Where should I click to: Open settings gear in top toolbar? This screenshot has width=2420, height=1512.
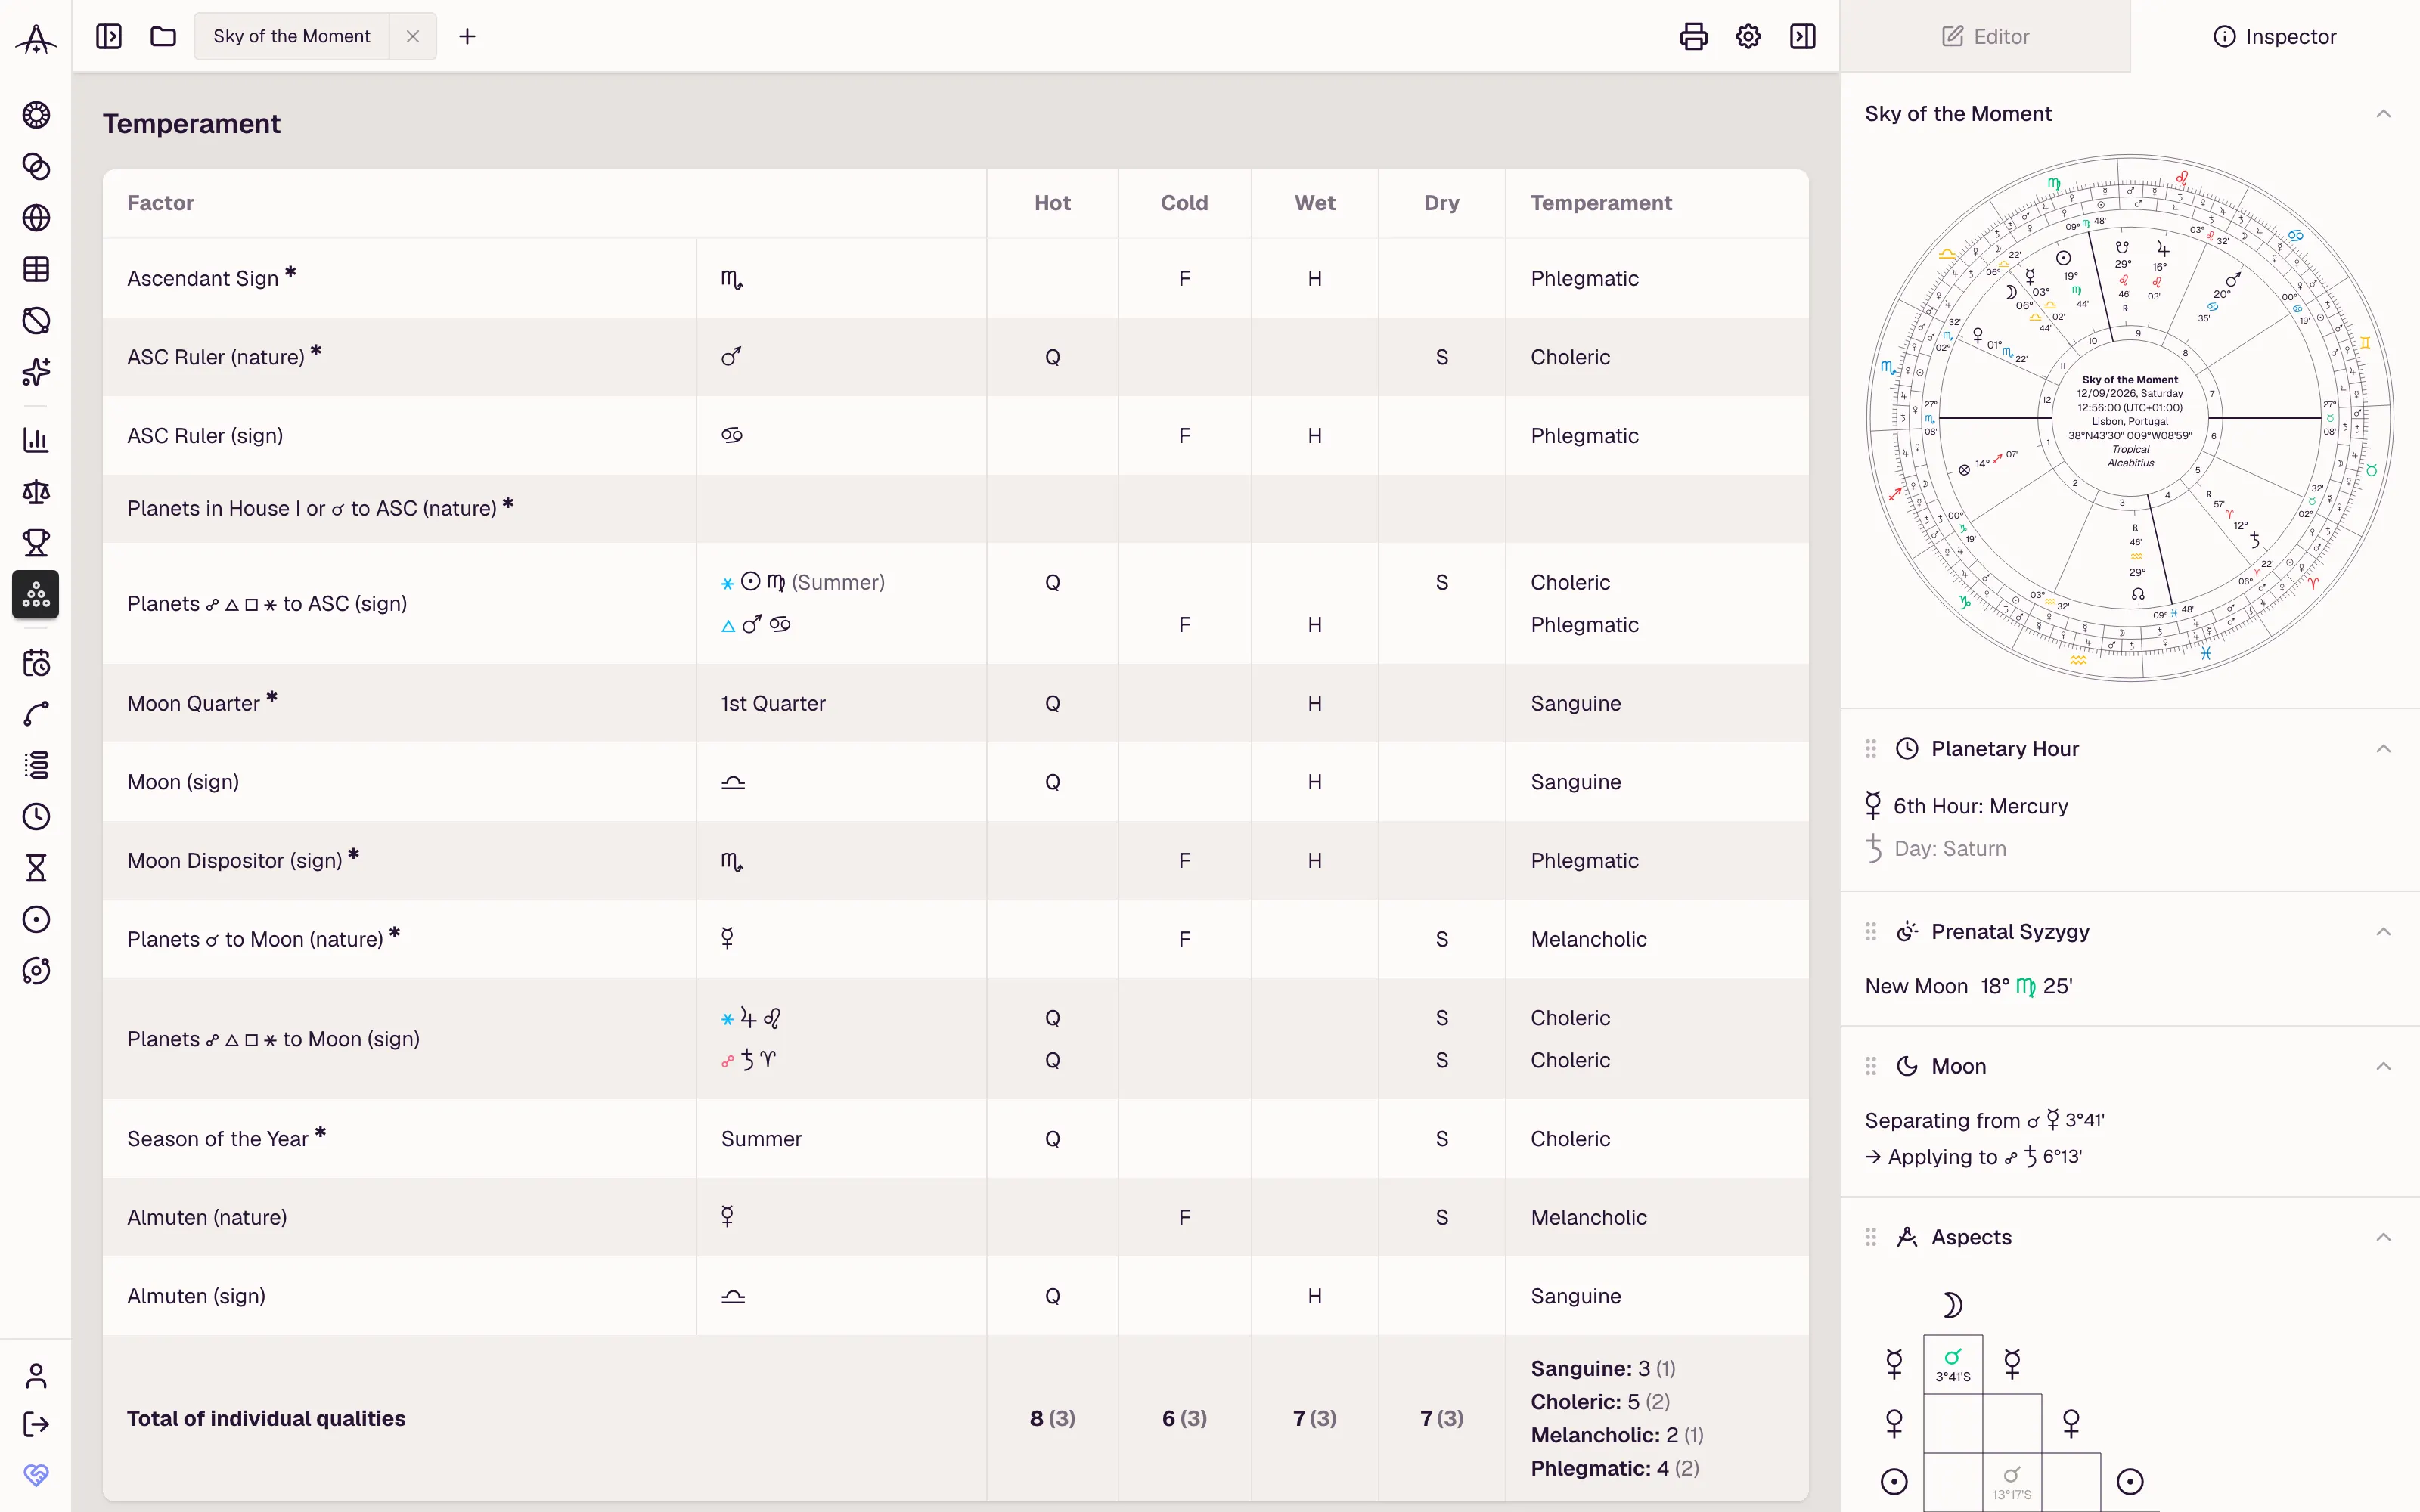pos(1748,37)
